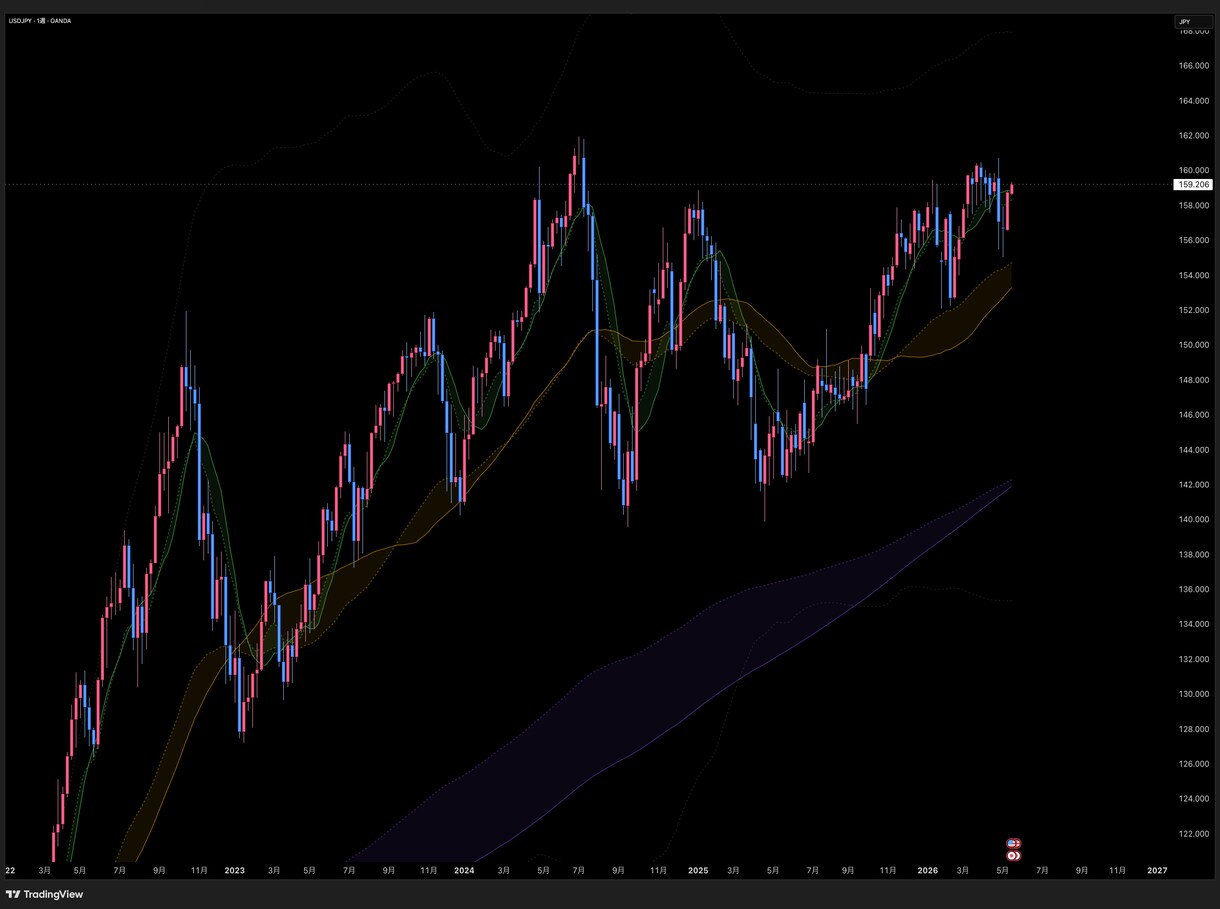
Task: Click the 'USDJPY · 1週 · OANDA' chart title
Action: pyautogui.click(x=41, y=20)
